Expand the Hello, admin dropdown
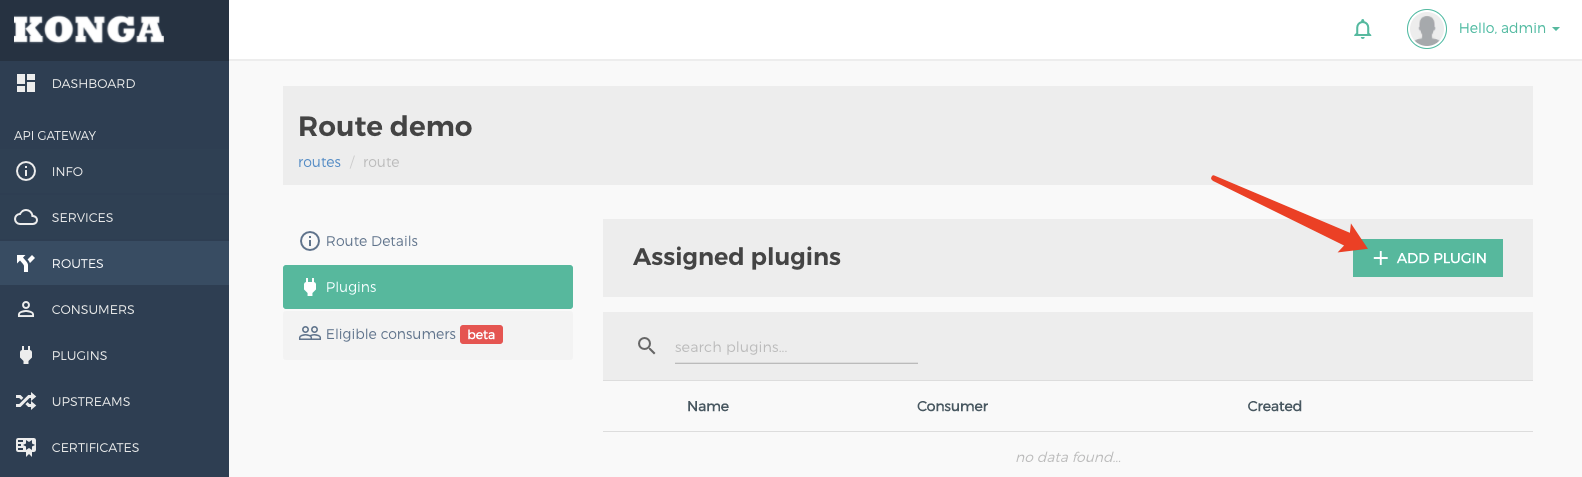The image size is (1582, 477). click(x=1509, y=28)
